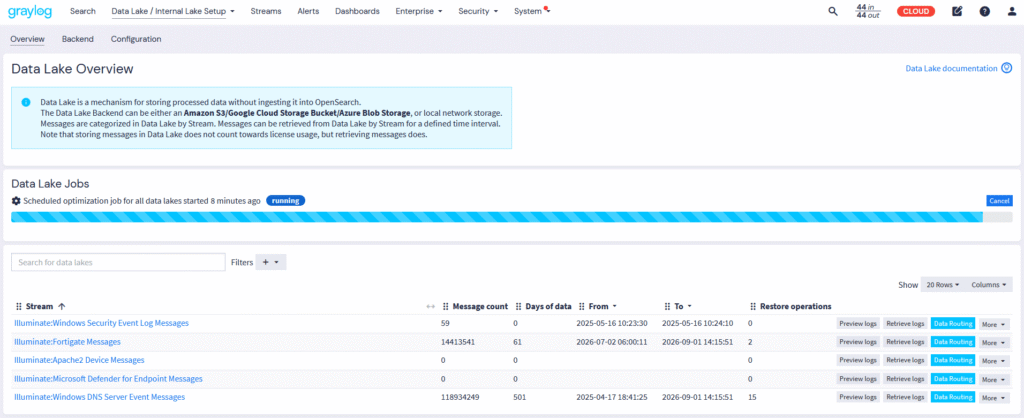Open the 20 Rows dropdown
Viewport: 1024px width, 418px height.
point(943,285)
